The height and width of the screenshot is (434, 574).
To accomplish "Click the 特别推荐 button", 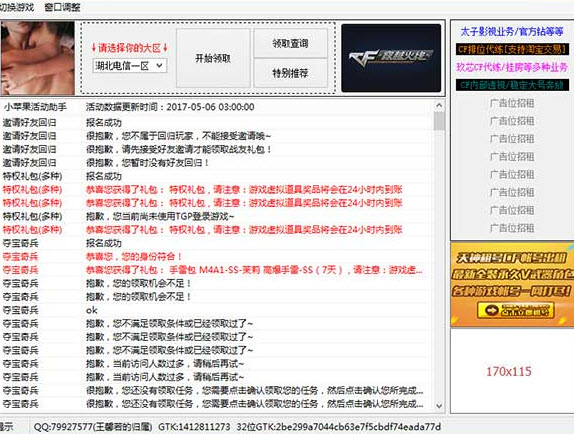I will pos(290,73).
